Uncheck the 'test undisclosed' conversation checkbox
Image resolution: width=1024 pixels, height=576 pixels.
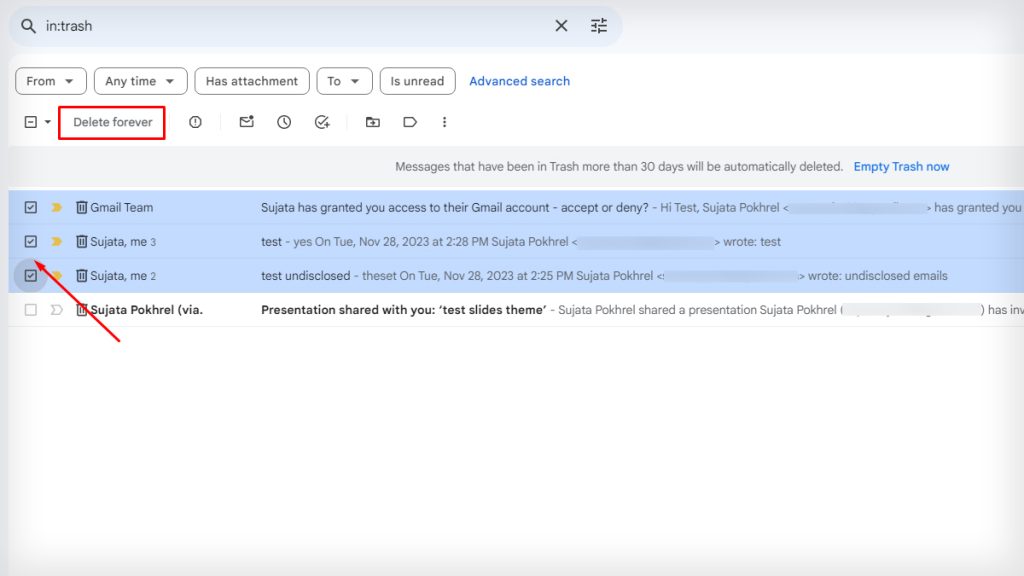31,275
